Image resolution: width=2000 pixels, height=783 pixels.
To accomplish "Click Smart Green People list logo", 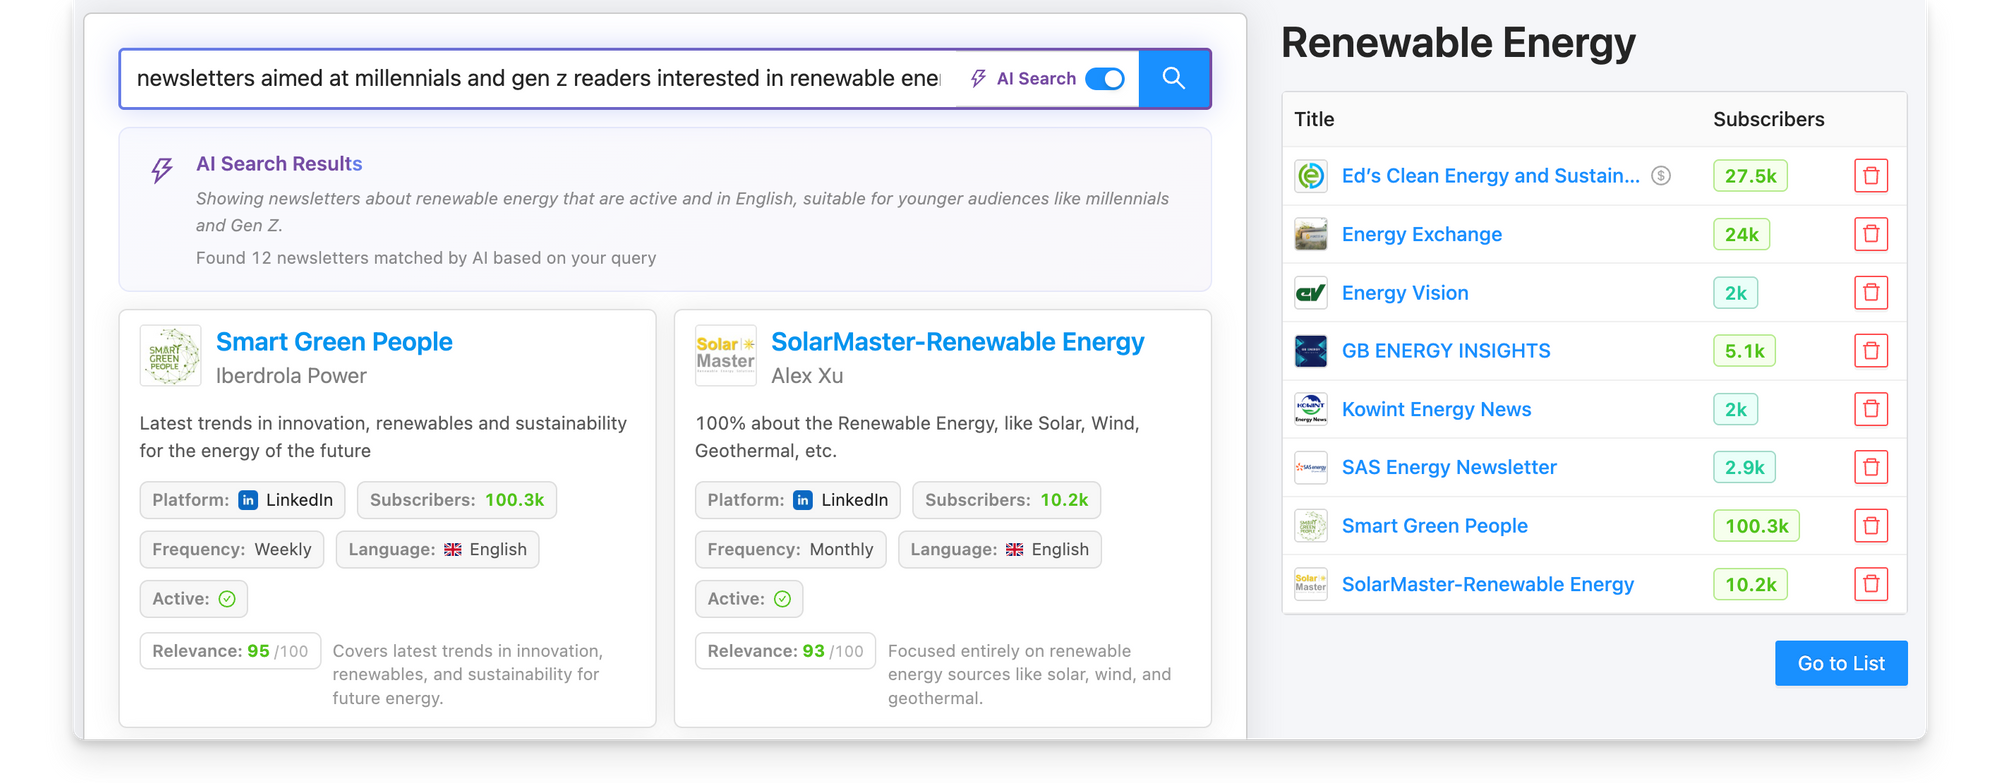I will point(1311,526).
